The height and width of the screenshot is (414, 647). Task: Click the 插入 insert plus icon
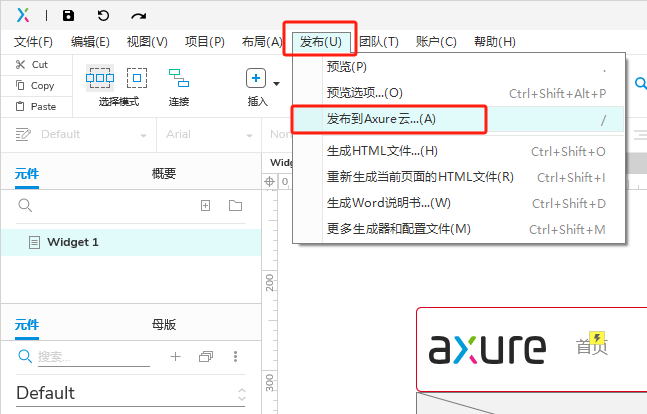[x=256, y=78]
